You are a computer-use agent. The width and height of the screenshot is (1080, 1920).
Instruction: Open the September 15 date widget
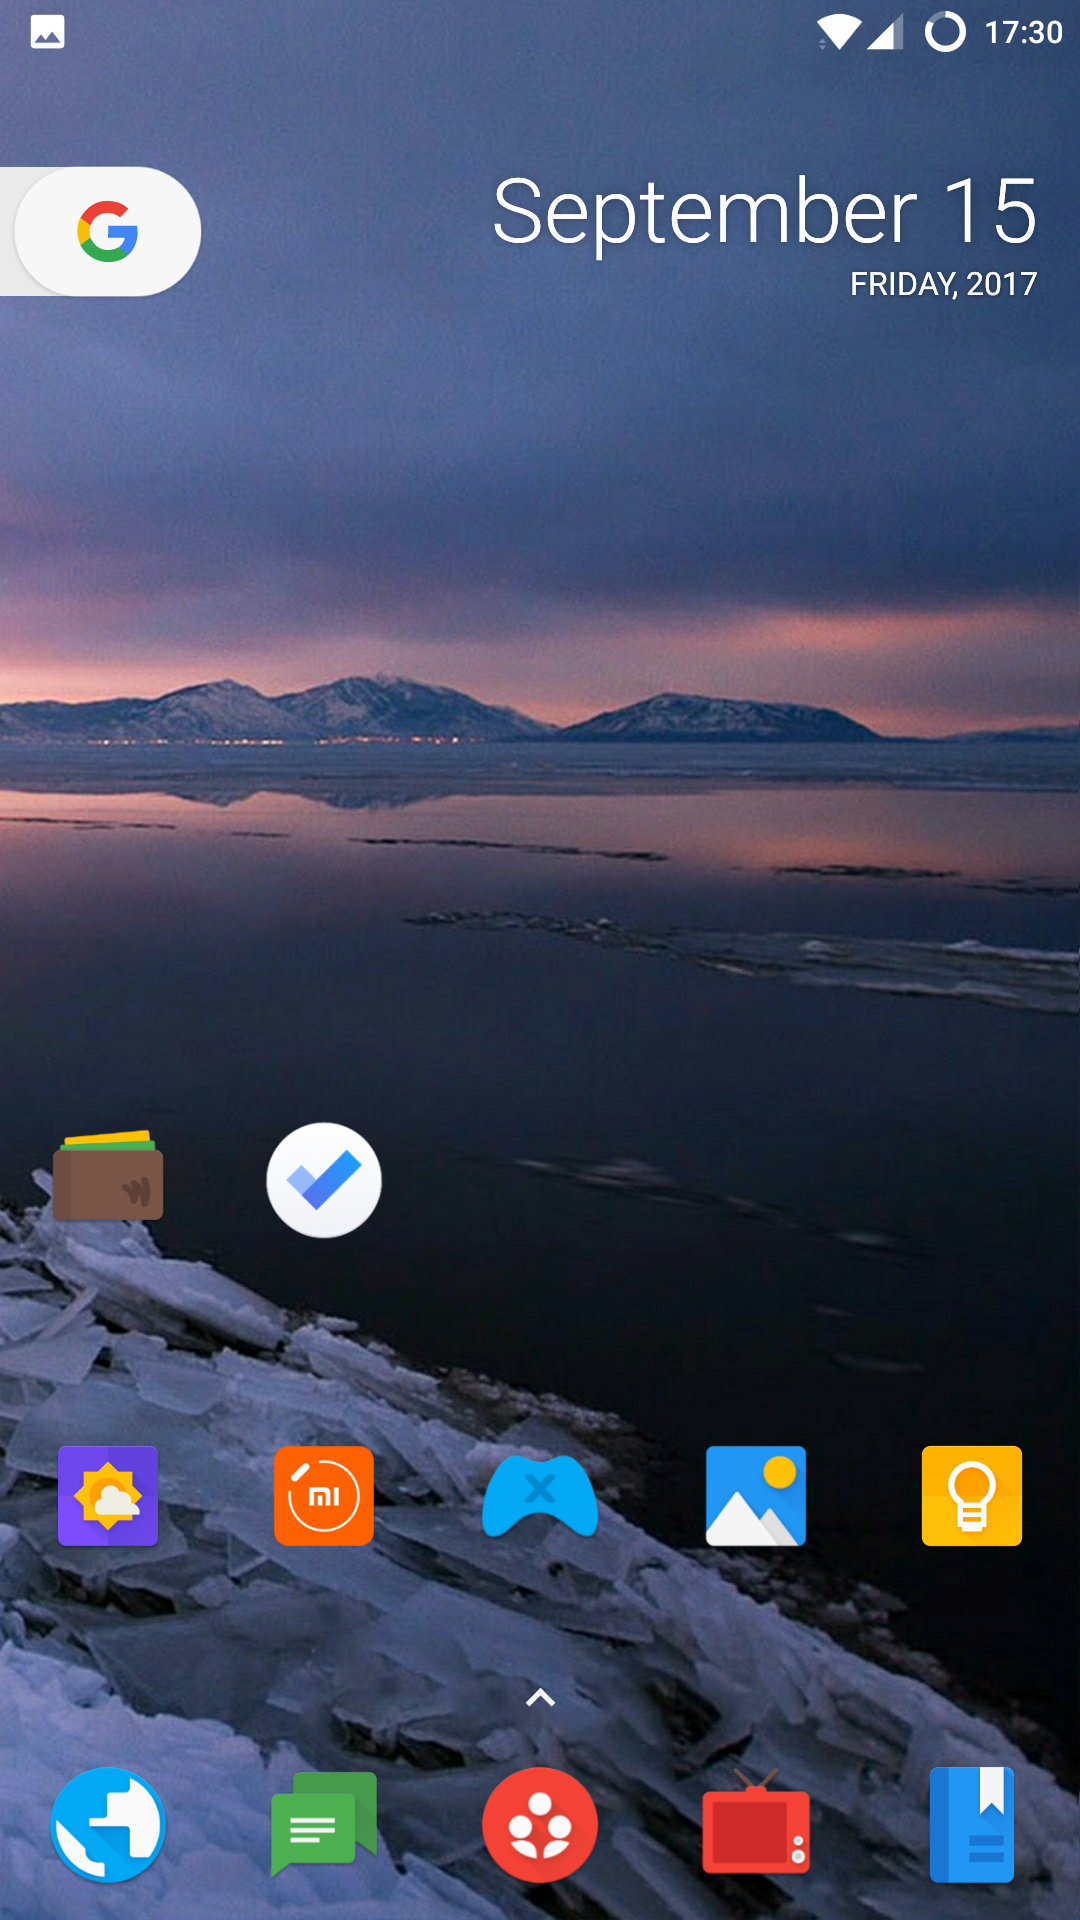pos(765,211)
